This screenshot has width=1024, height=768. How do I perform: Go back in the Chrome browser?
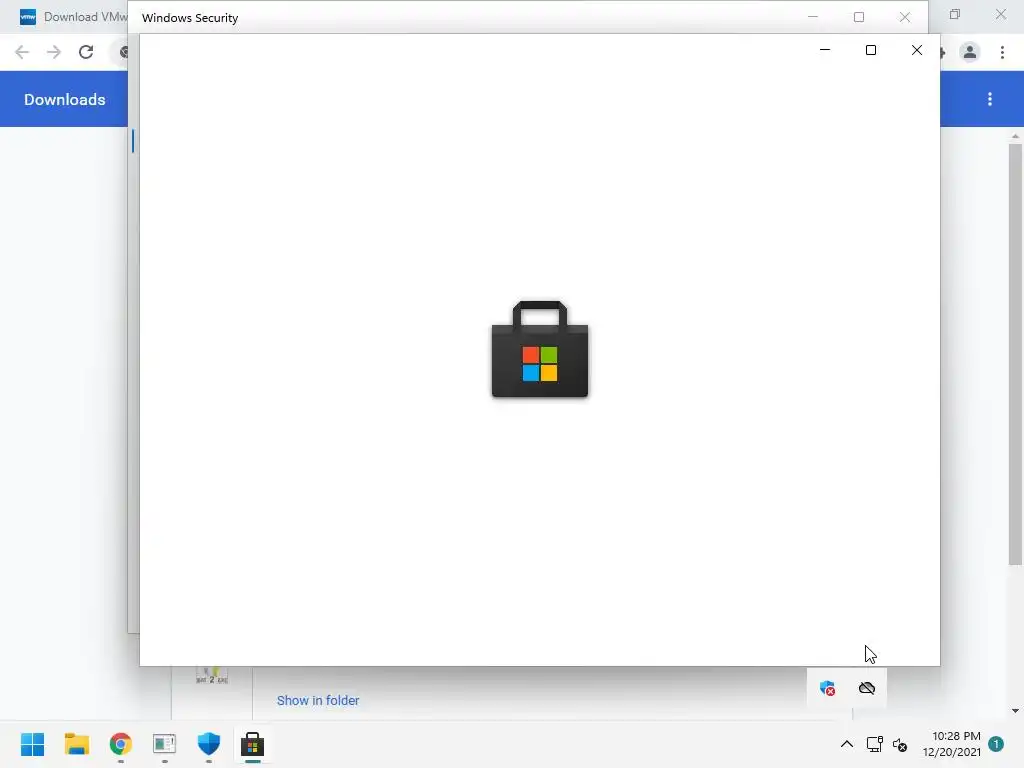22,52
